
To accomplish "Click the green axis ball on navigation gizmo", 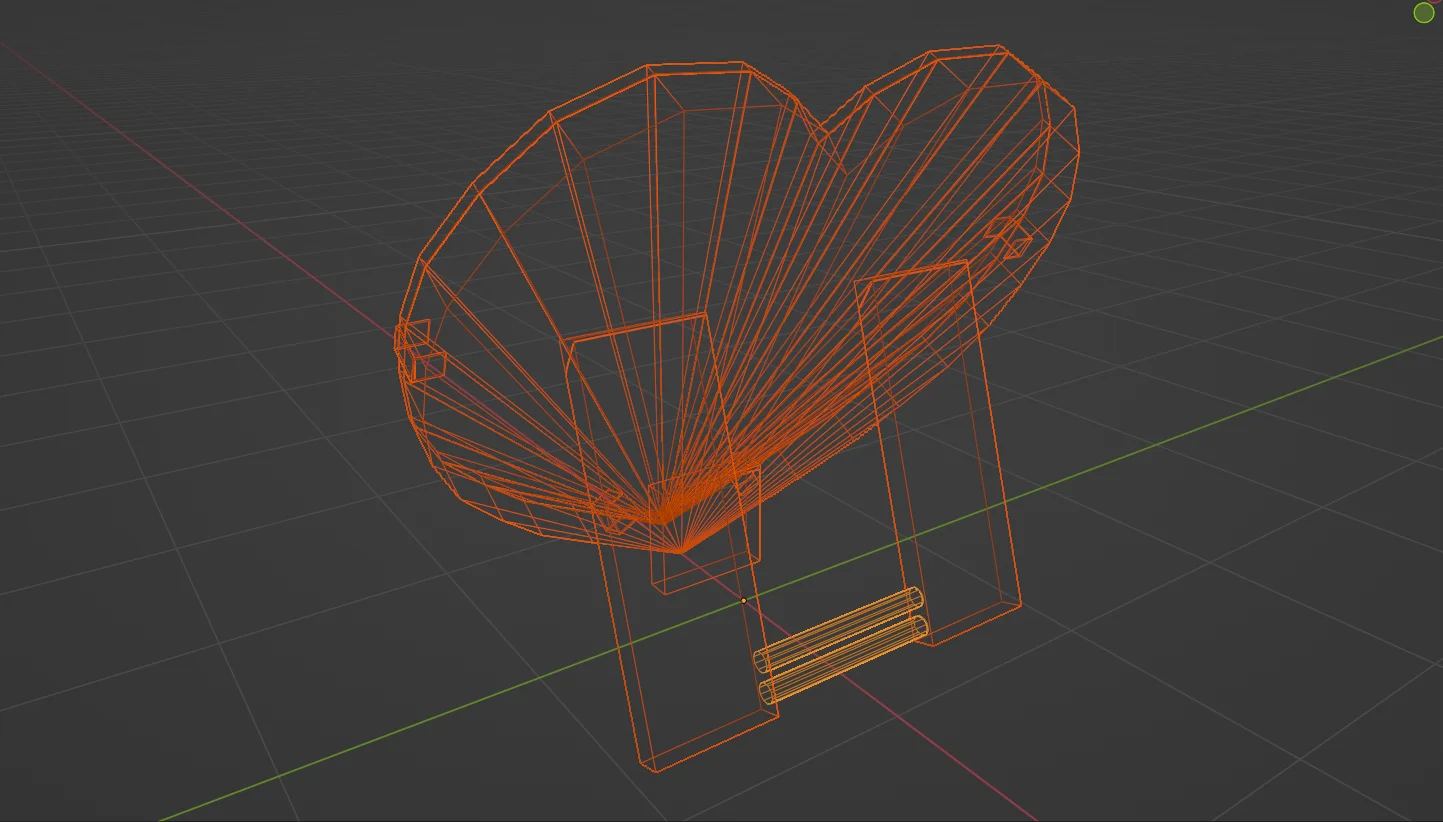I will click(1422, 12).
